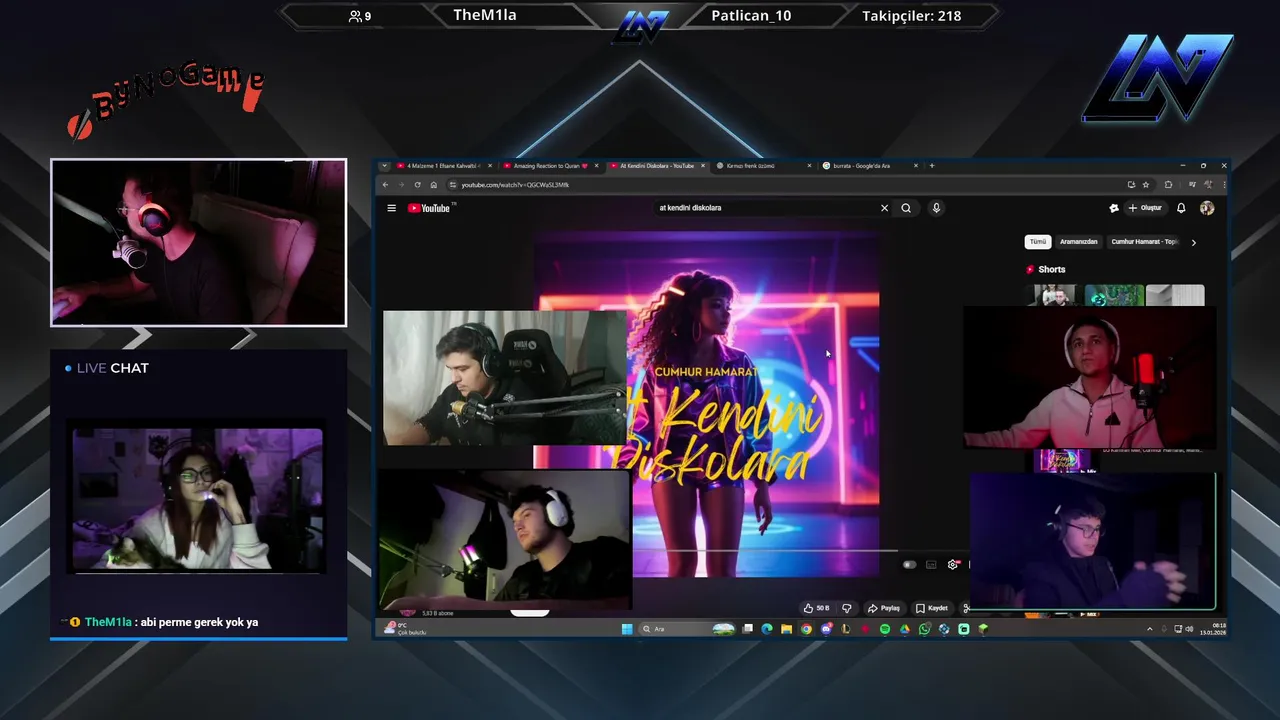Click the Kaydet save button
This screenshot has width=1280, height=720.
click(932, 608)
